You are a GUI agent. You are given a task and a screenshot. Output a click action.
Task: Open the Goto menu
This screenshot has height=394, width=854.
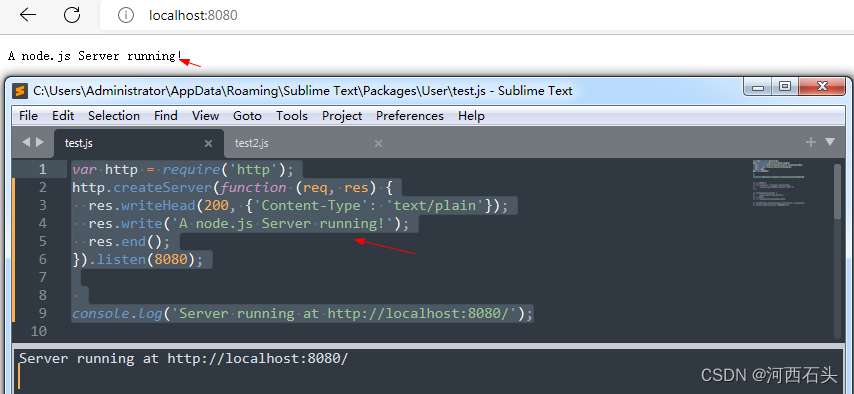tap(247, 116)
